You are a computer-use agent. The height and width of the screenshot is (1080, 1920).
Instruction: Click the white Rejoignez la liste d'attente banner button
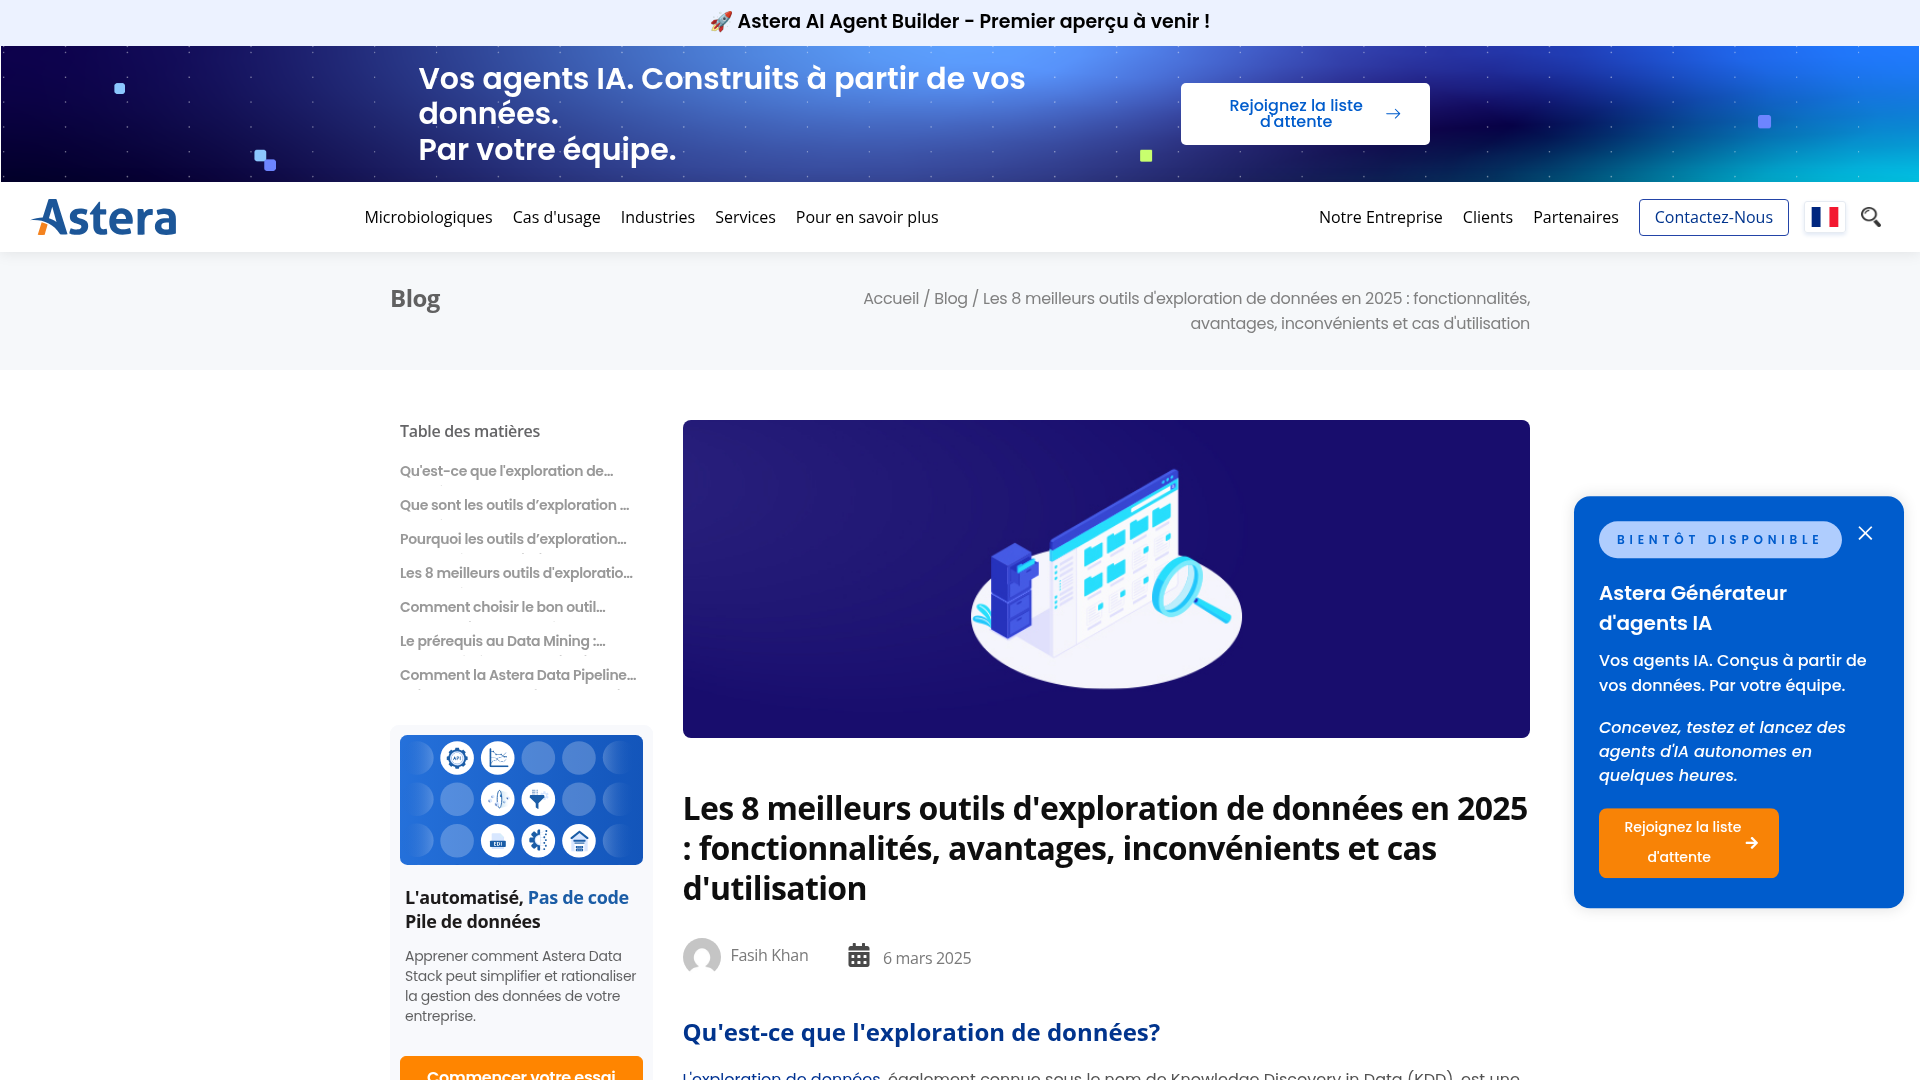1305,114
